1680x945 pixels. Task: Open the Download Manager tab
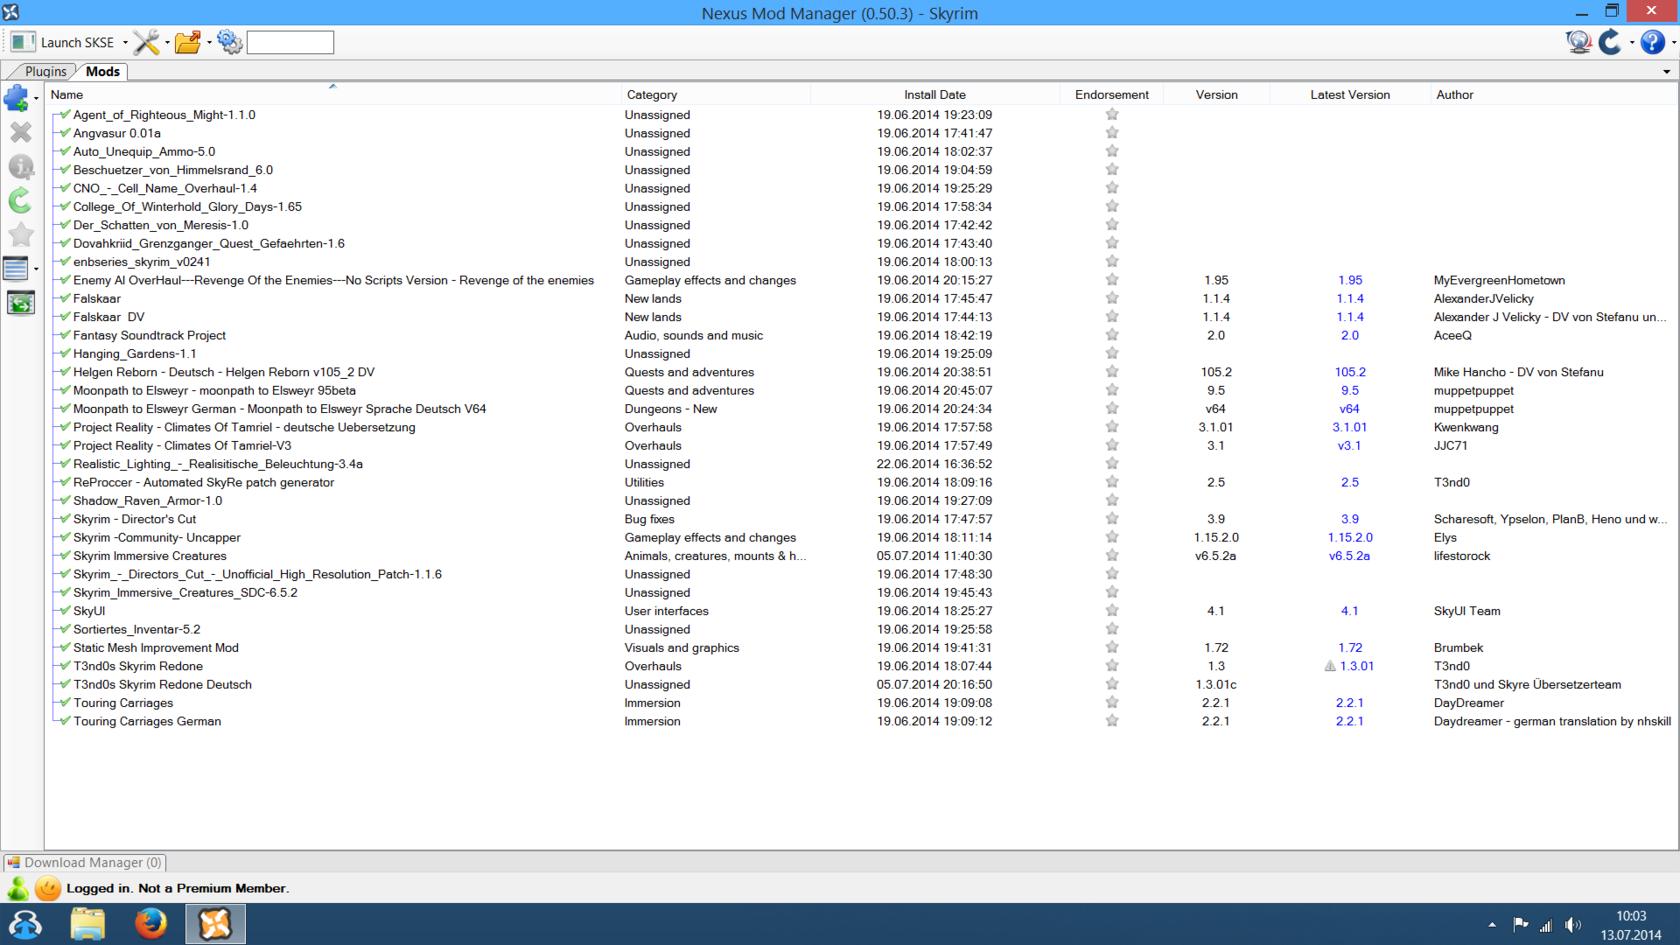(x=85, y=862)
